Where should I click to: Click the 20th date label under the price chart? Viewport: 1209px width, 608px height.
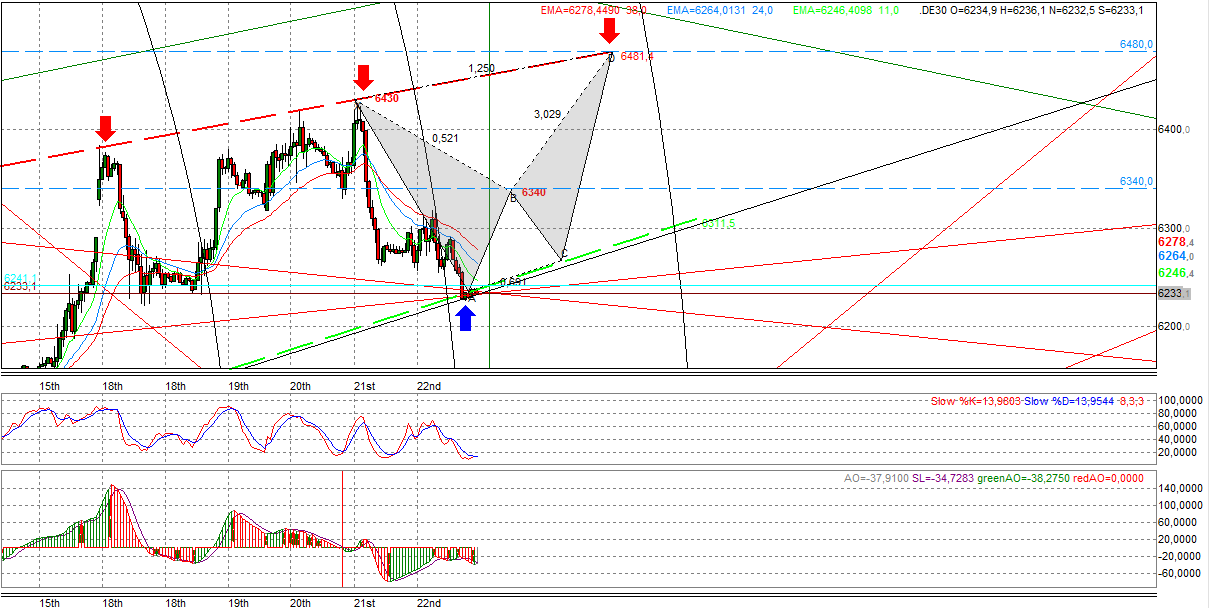click(x=300, y=386)
